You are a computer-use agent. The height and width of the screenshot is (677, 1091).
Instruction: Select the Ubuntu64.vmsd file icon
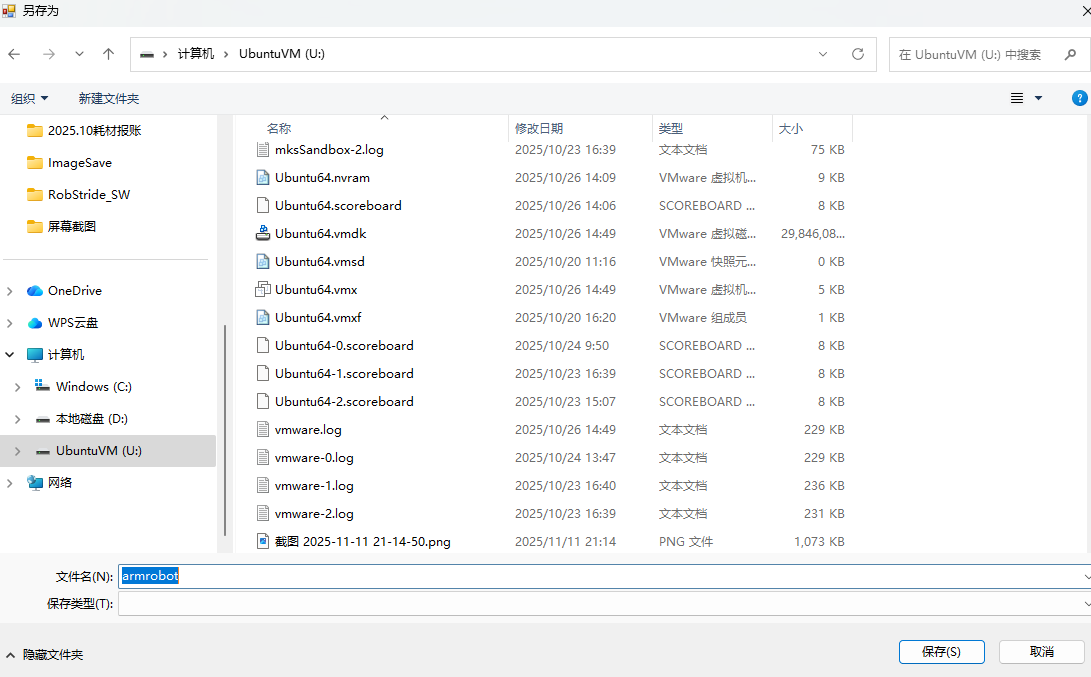262,262
